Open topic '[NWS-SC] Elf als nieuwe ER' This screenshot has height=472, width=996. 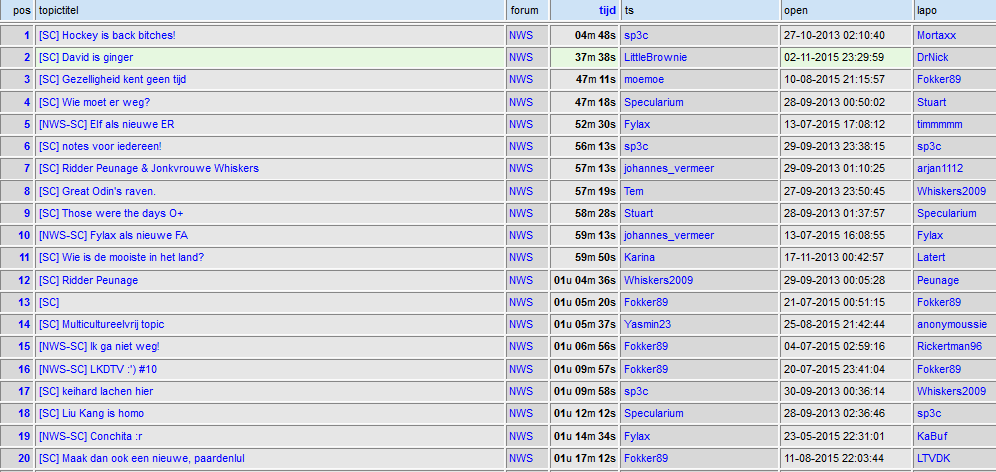click(x=107, y=125)
